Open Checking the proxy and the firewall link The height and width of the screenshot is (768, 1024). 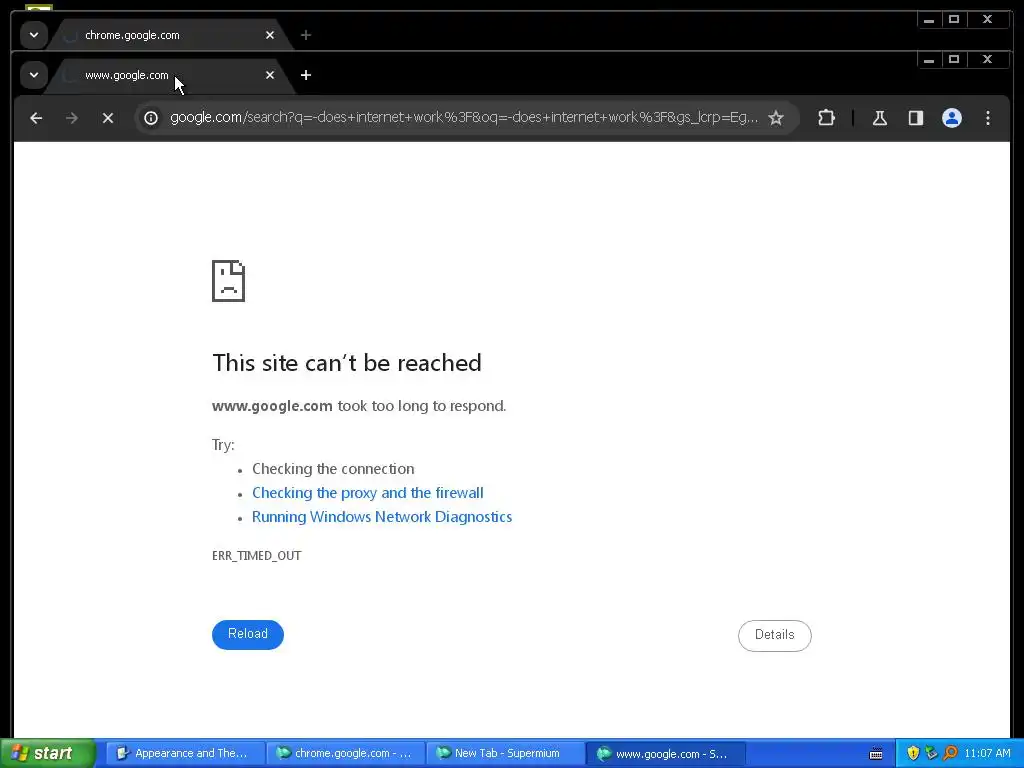[x=368, y=493]
